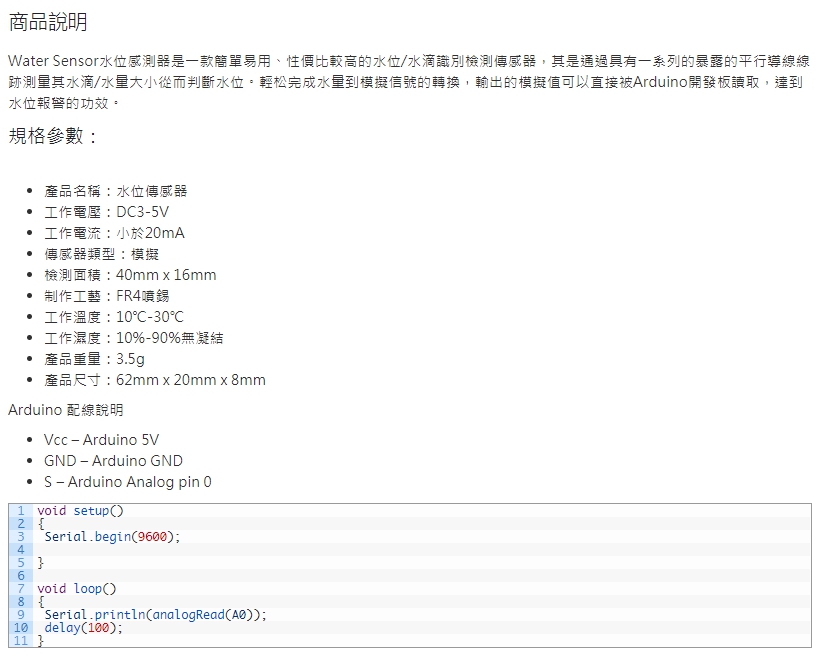The width and height of the screenshot is (817, 660).
Task: Select the 工作濕度:10%-90%無凝結 line
Action: [x=133, y=338]
